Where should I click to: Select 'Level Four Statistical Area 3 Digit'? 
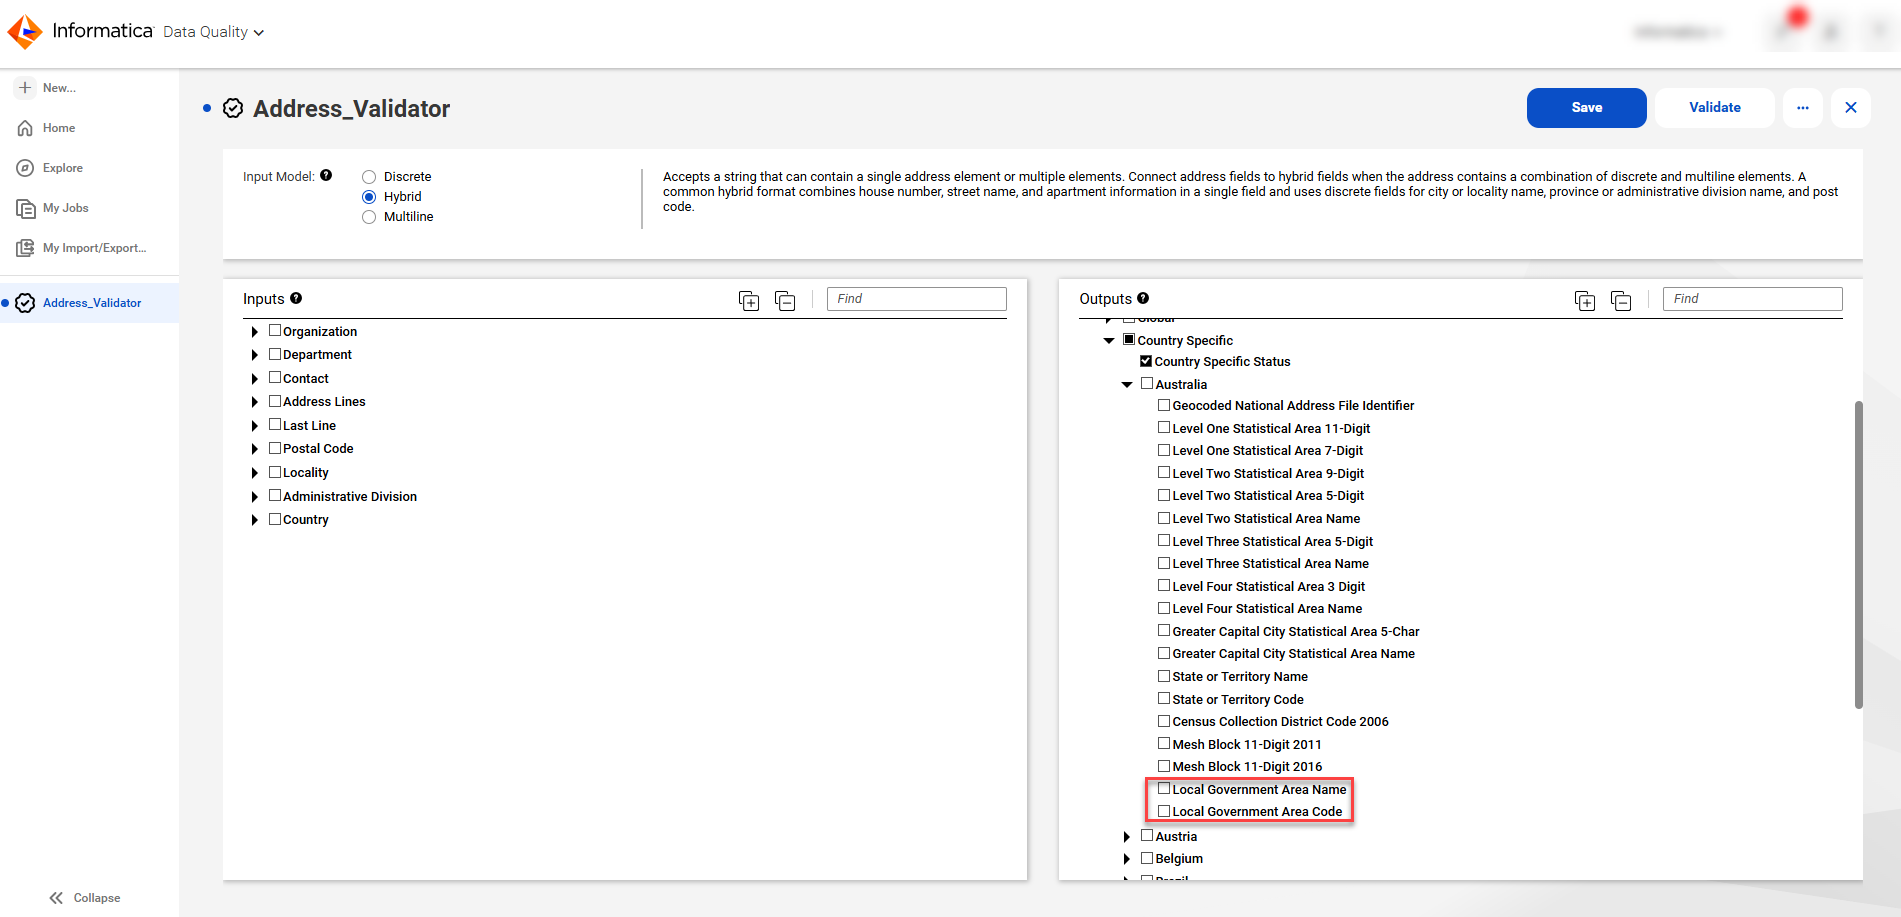(1268, 586)
